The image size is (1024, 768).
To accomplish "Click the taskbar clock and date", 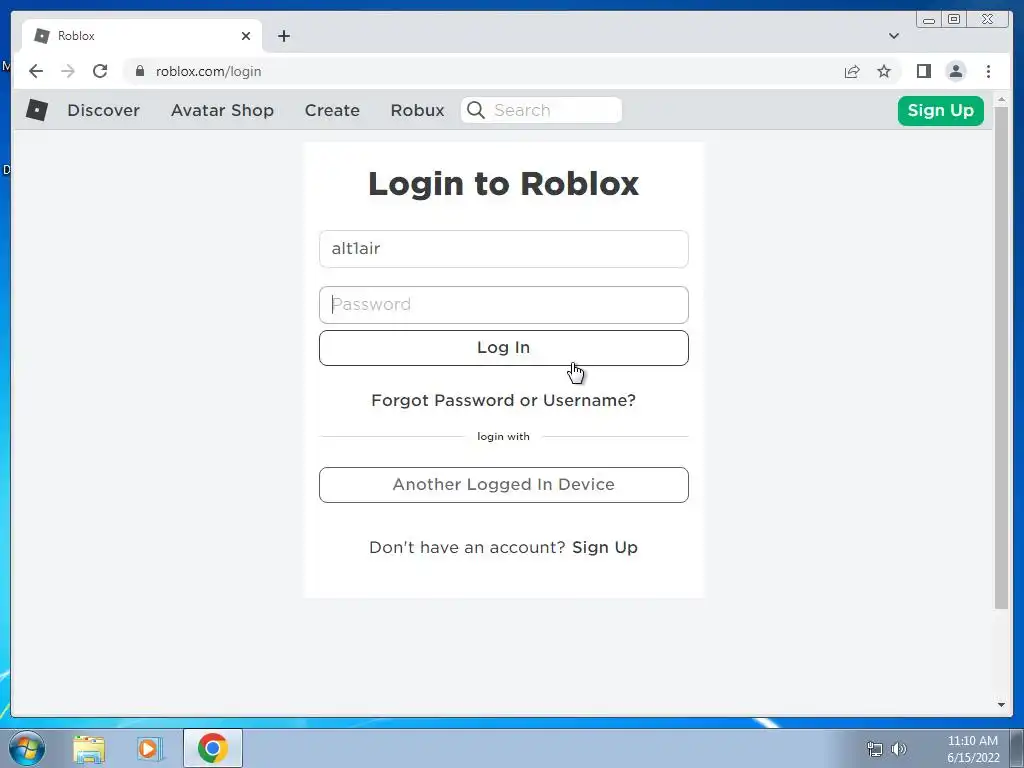I will [973, 749].
